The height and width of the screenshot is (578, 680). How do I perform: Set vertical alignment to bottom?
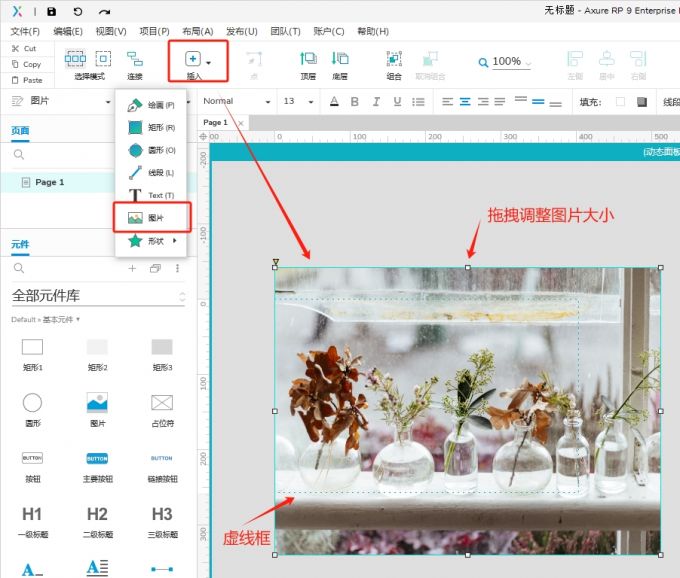point(556,104)
